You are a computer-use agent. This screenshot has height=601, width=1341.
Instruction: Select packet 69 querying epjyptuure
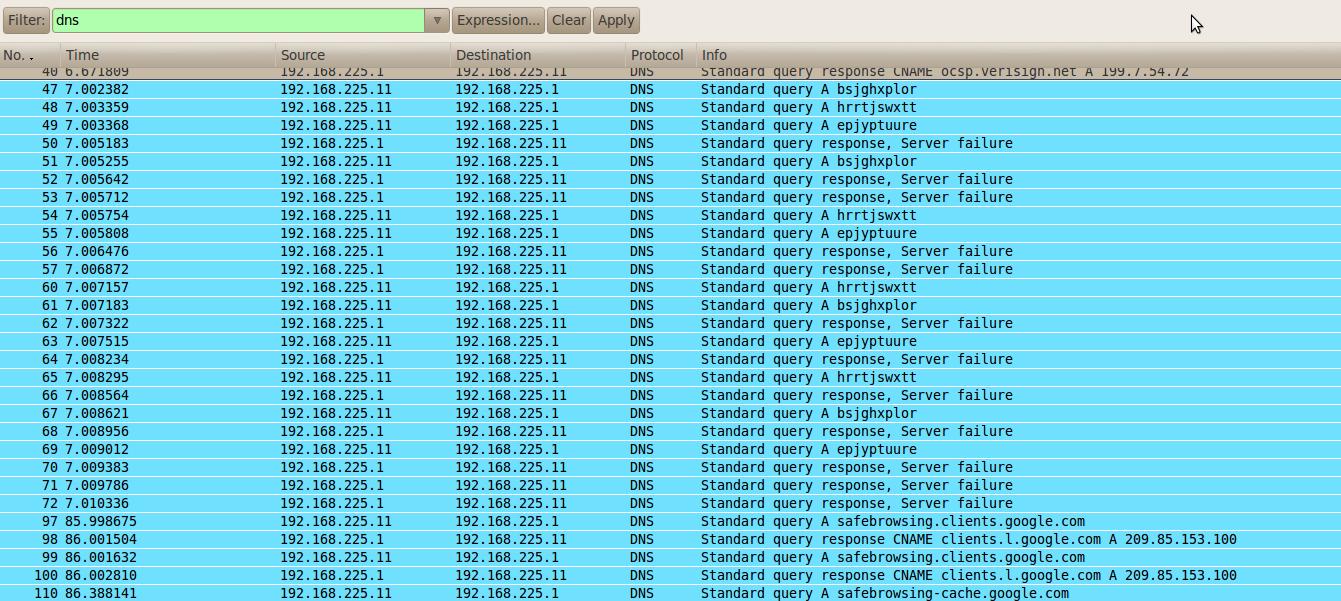(x=670, y=449)
